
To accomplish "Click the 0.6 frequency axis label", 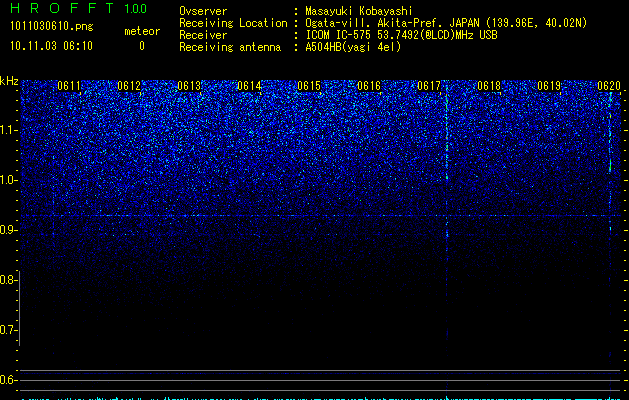I will 8,380.
